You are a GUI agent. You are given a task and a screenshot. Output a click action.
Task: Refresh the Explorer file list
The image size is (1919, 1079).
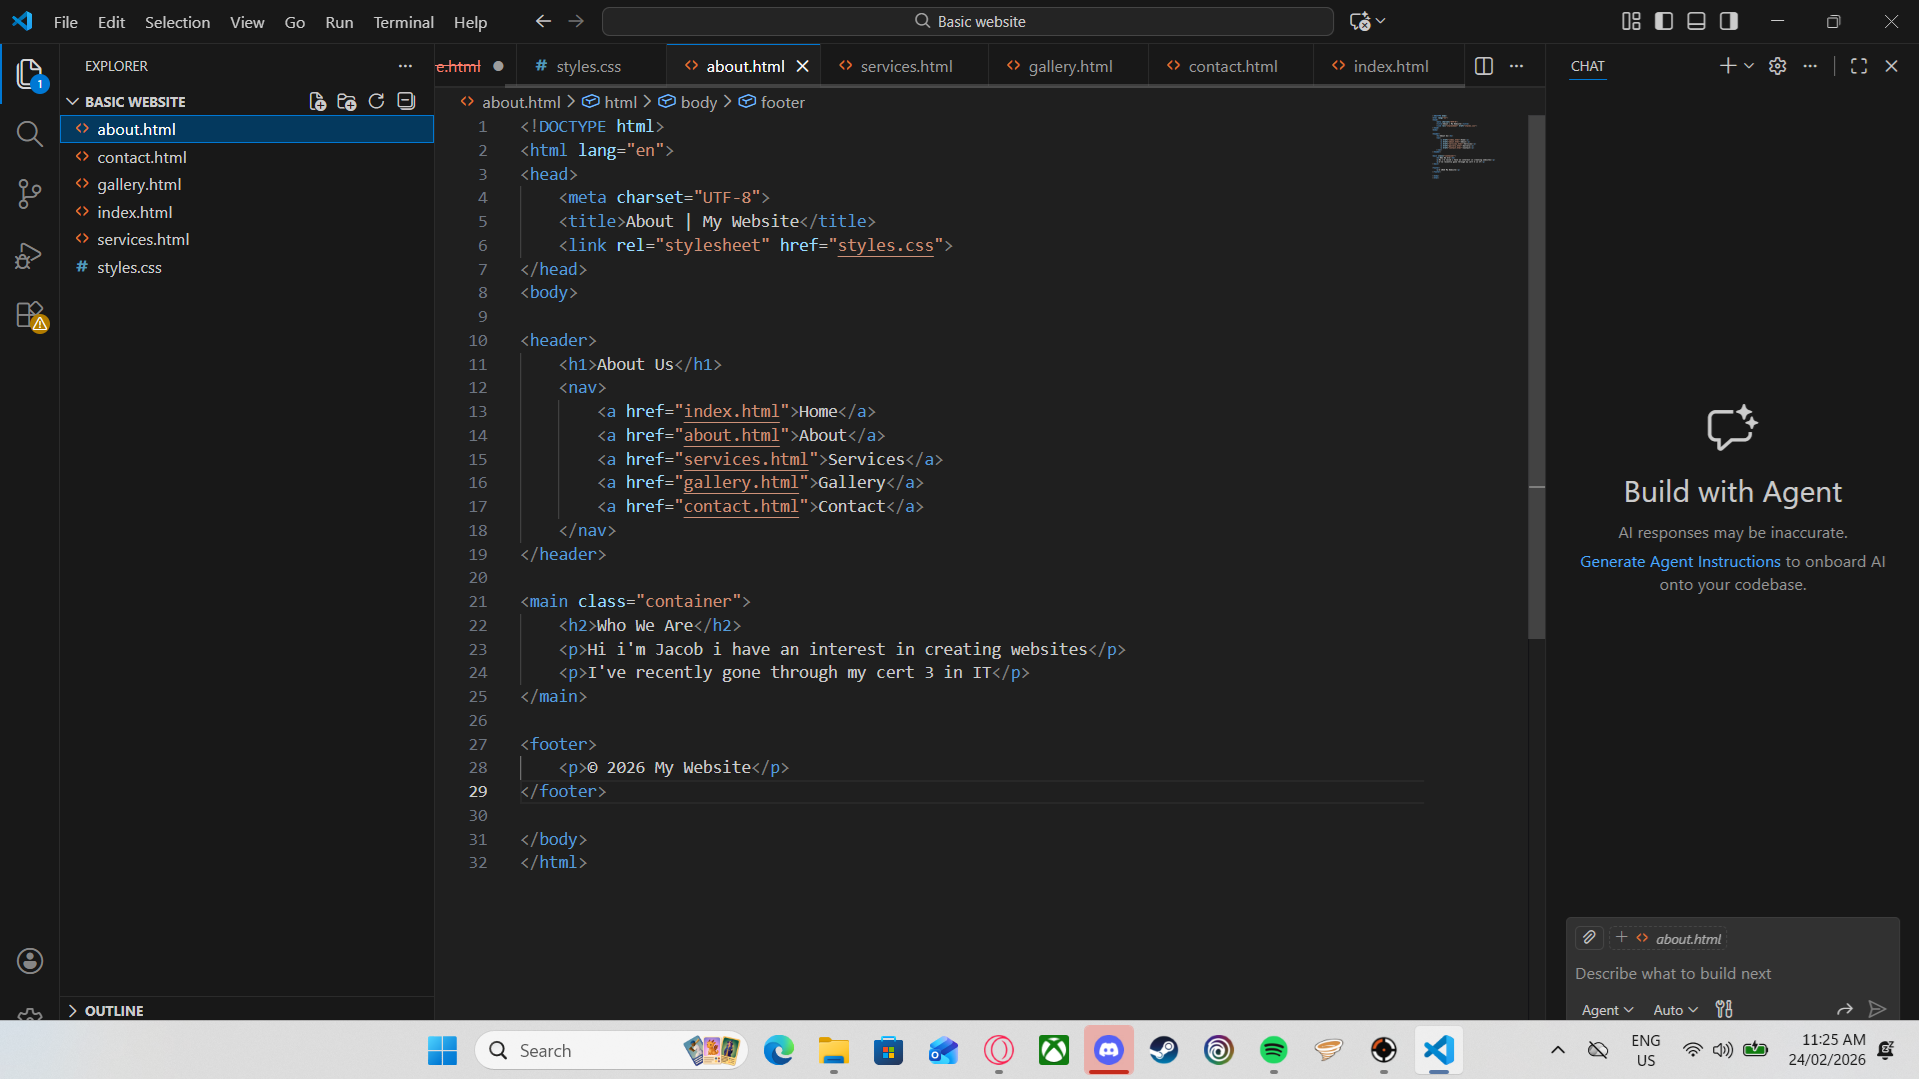376,101
